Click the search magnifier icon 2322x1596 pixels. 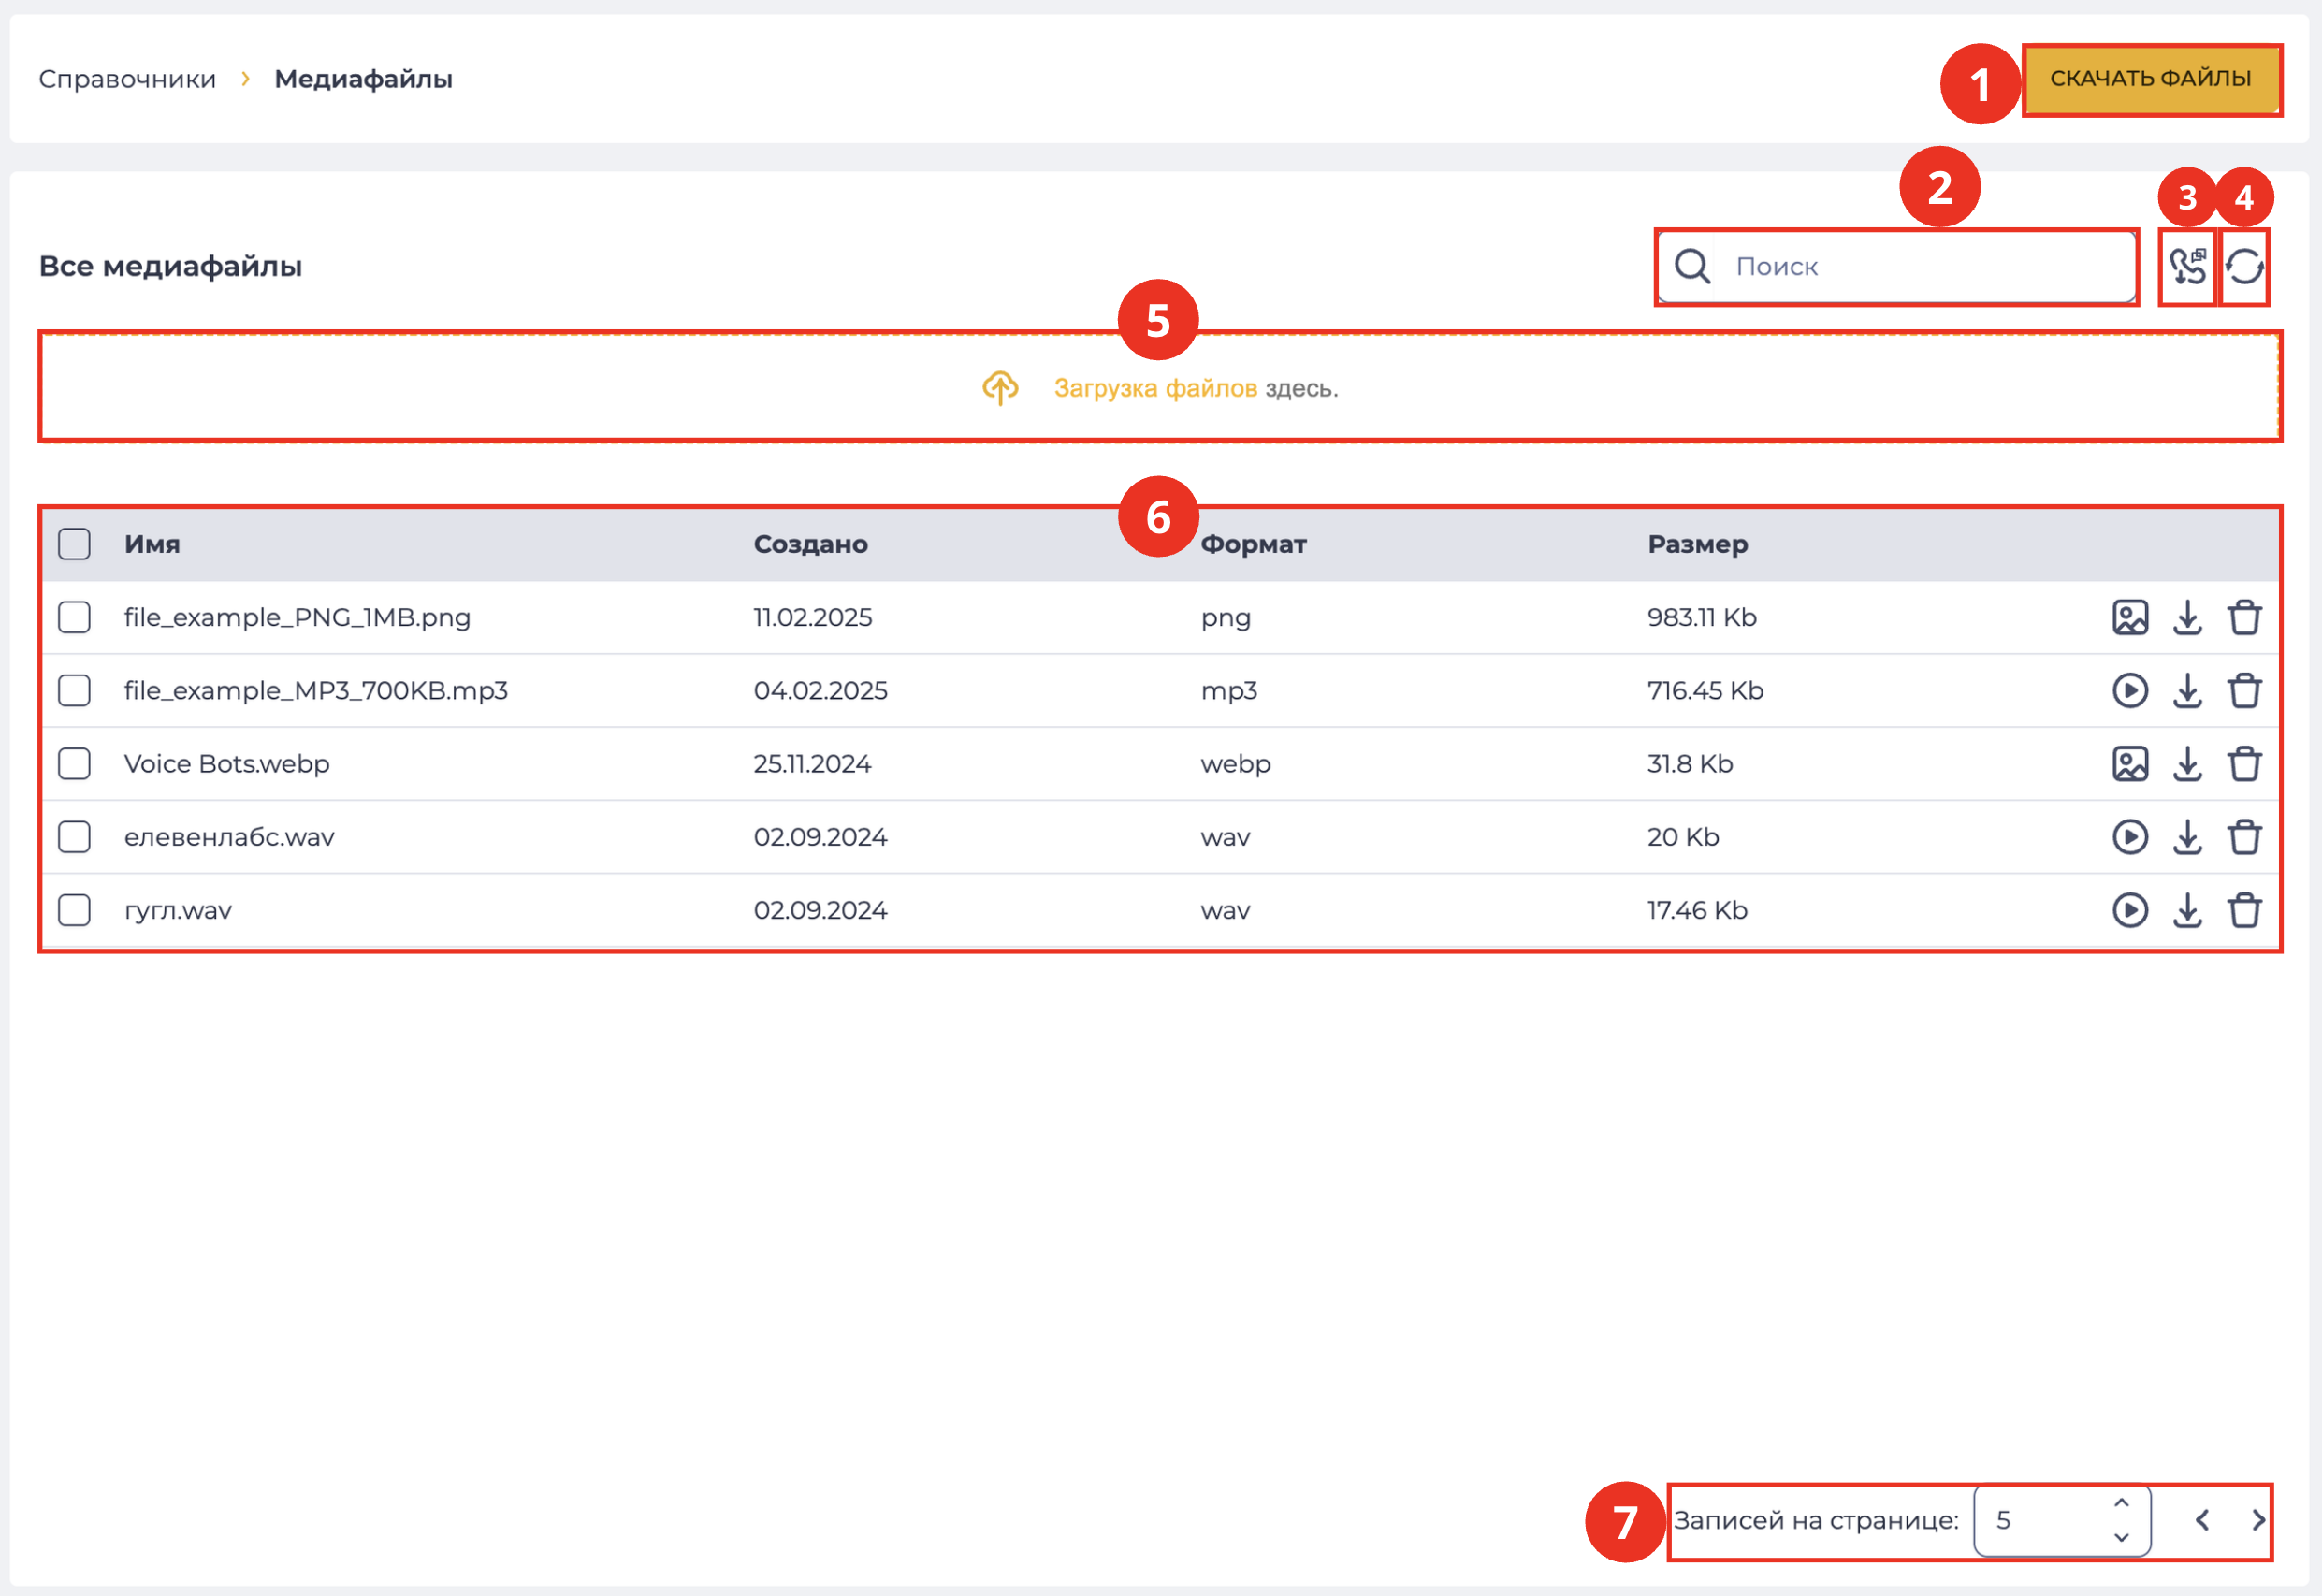click(x=1692, y=266)
